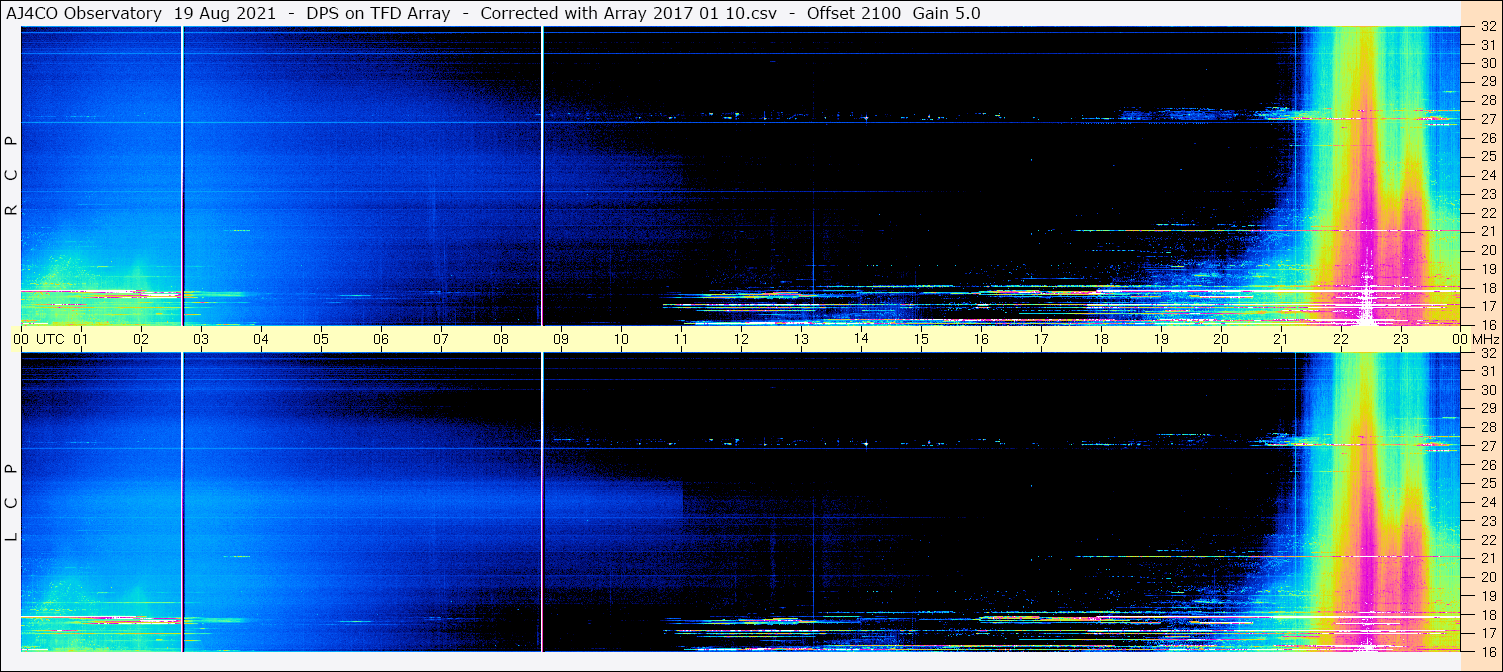The image size is (1503, 672).
Task: Click the 26 MHz label of the RCP panel
Action: point(1487,138)
